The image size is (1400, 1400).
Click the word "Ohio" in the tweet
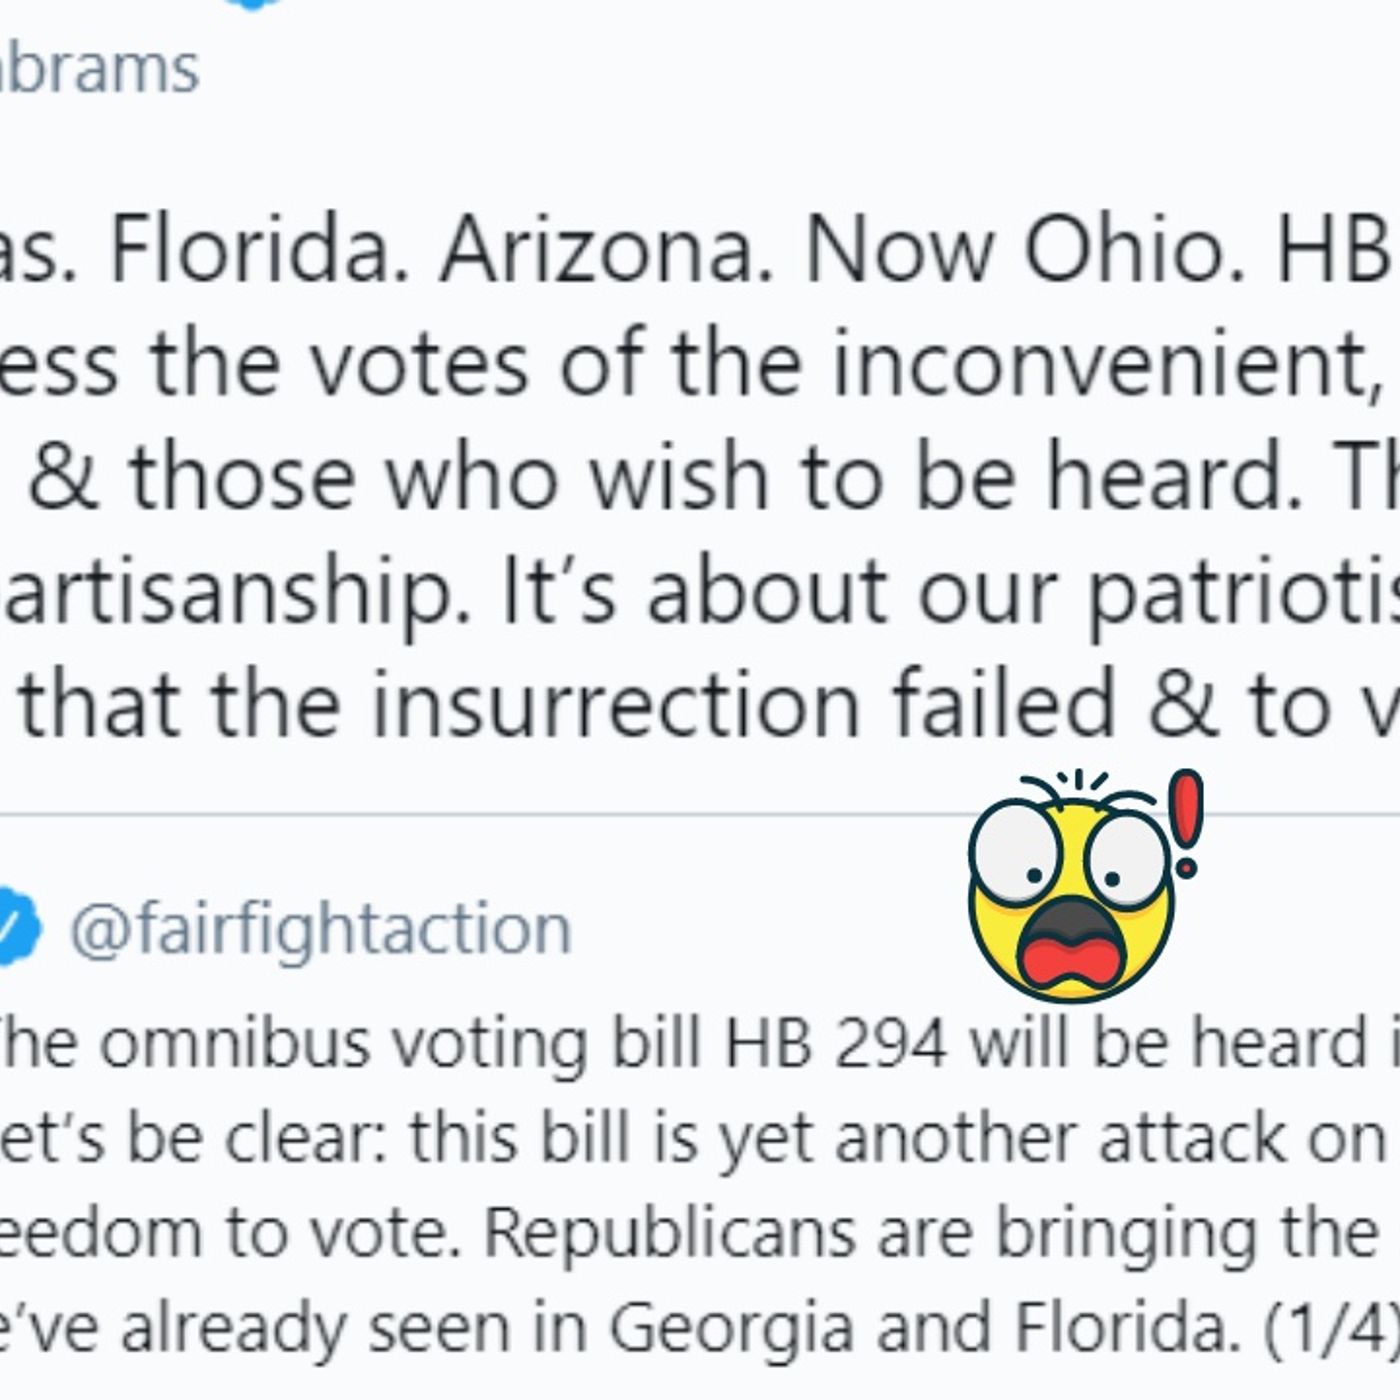pyautogui.click(x=1122, y=250)
